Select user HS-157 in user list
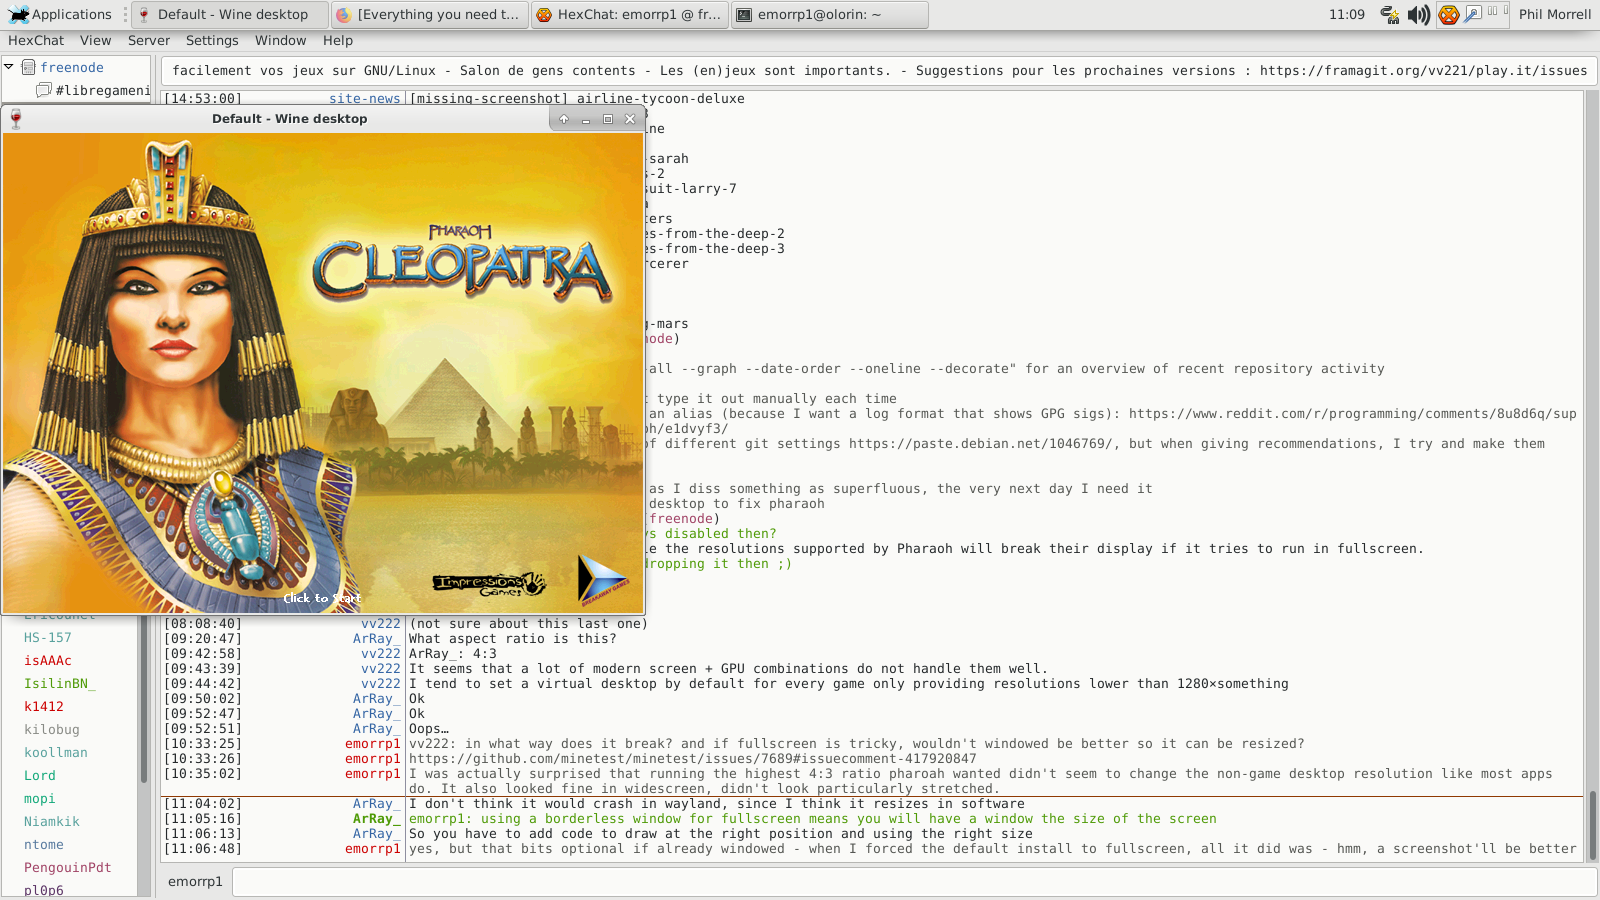Screen dimensions: 1600x900 click(x=48, y=638)
